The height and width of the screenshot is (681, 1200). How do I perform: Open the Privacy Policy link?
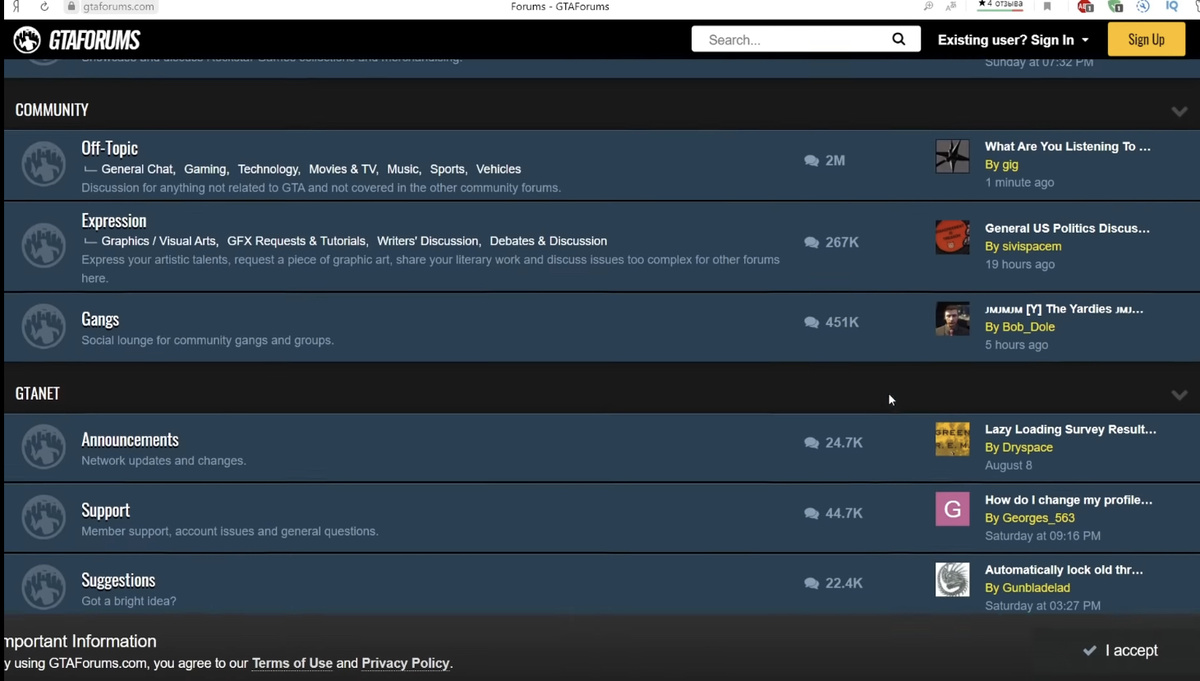[x=405, y=663]
